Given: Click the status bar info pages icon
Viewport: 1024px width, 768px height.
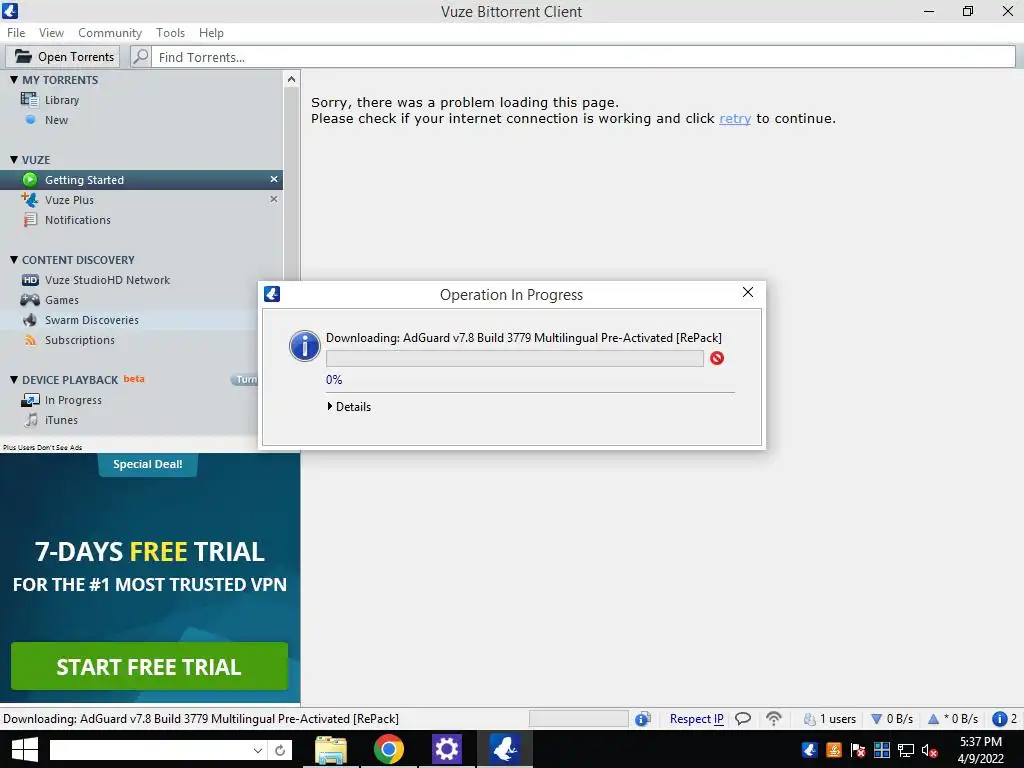Looking at the screenshot, I should [643, 719].
